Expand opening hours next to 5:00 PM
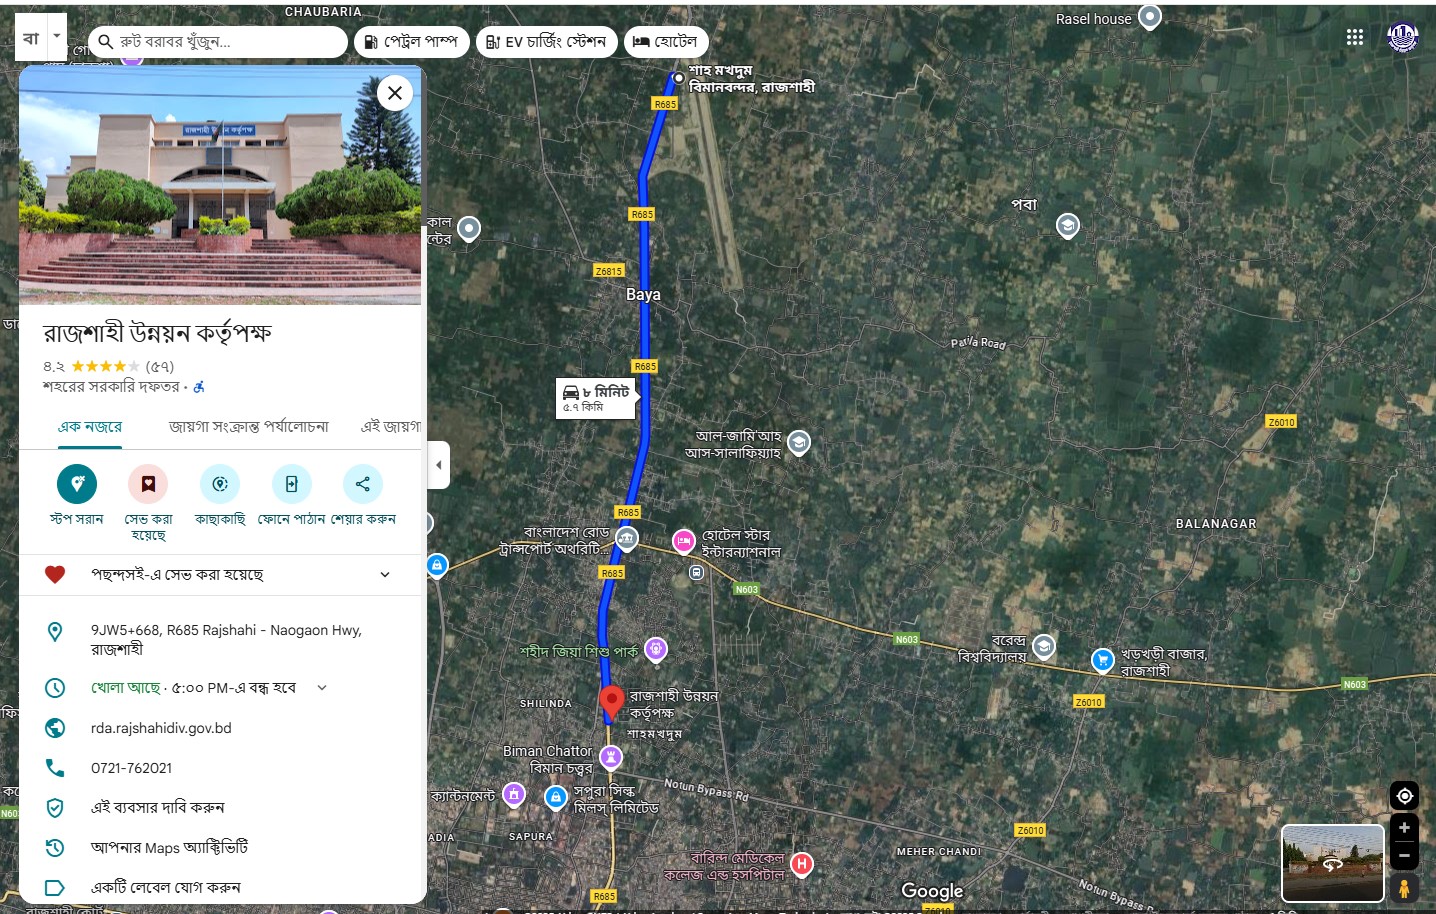Screen dimensions: 1436x914 [322, 688]
